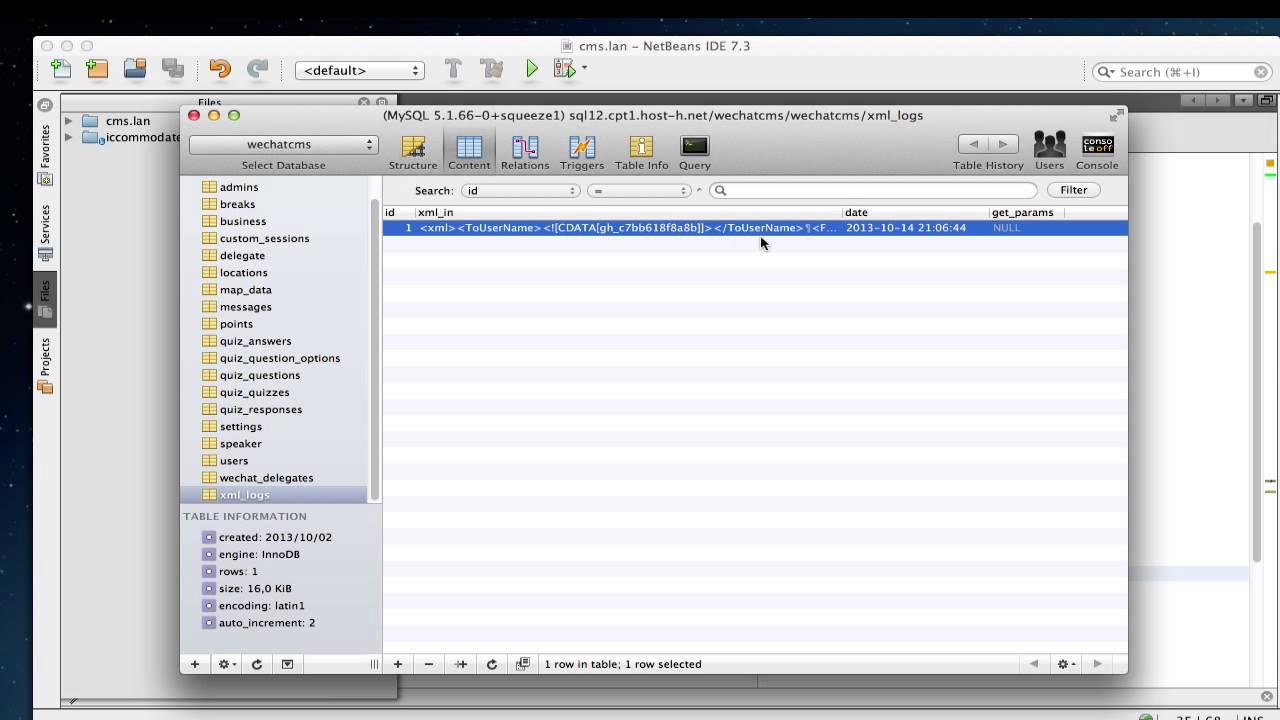The height and width of the screenshot is (720, 1280).
Task: Run the project in NetBeans
Action: tap(531, 69)
